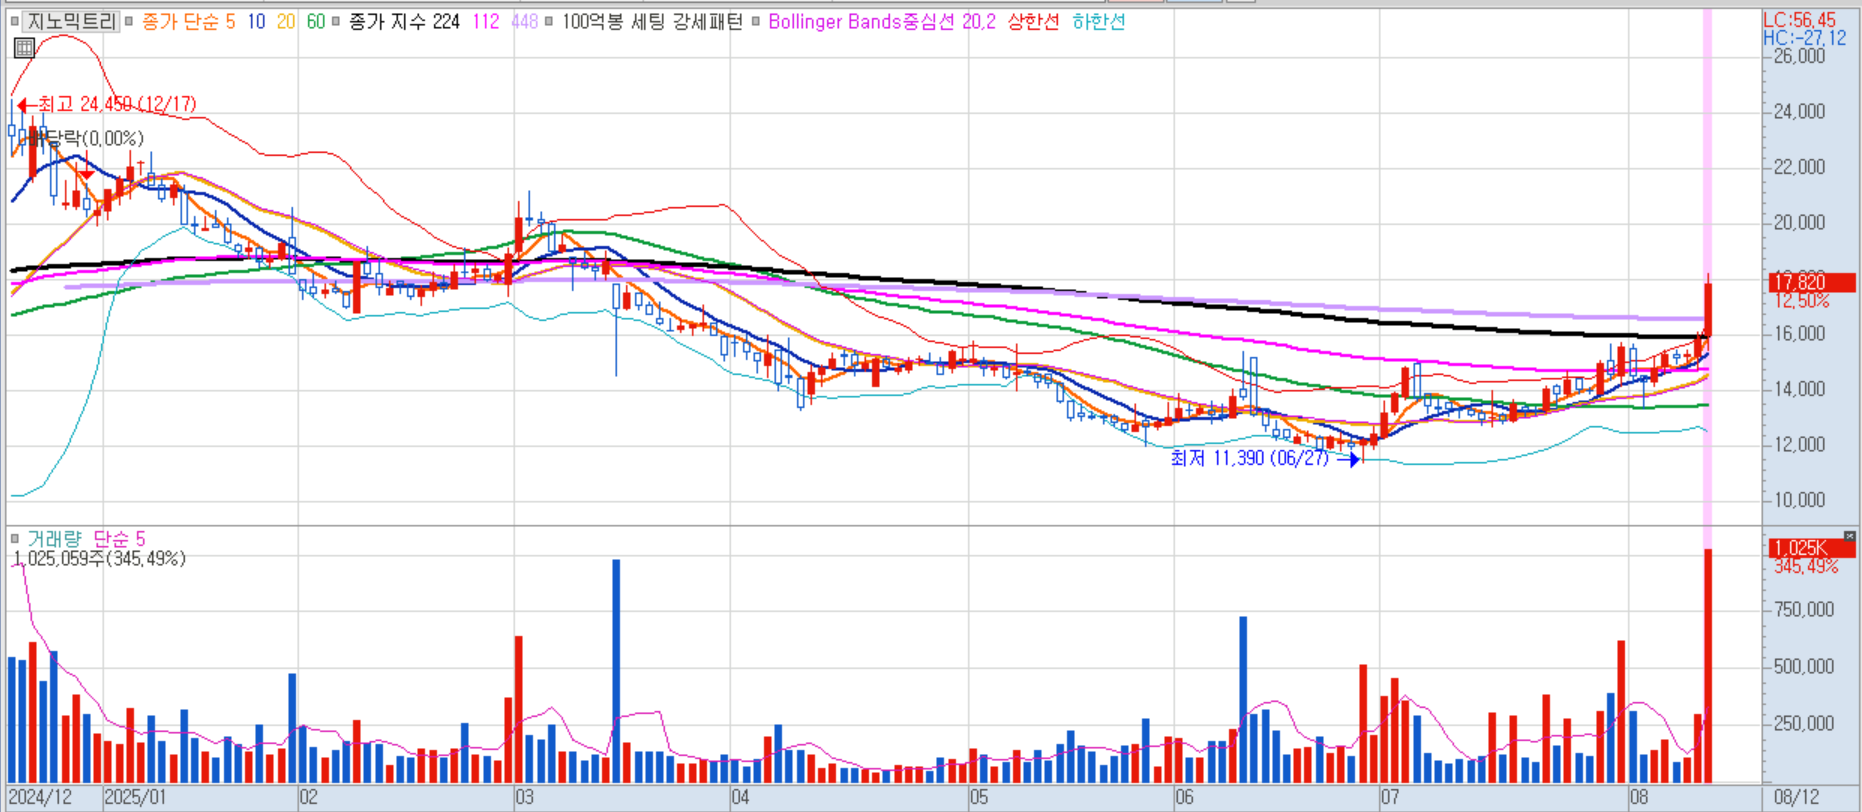This screenshot has width=1862, height=812.
Task: Click the 1,025,059주(345.49%) volume readout
Action: tap(99, 558)
